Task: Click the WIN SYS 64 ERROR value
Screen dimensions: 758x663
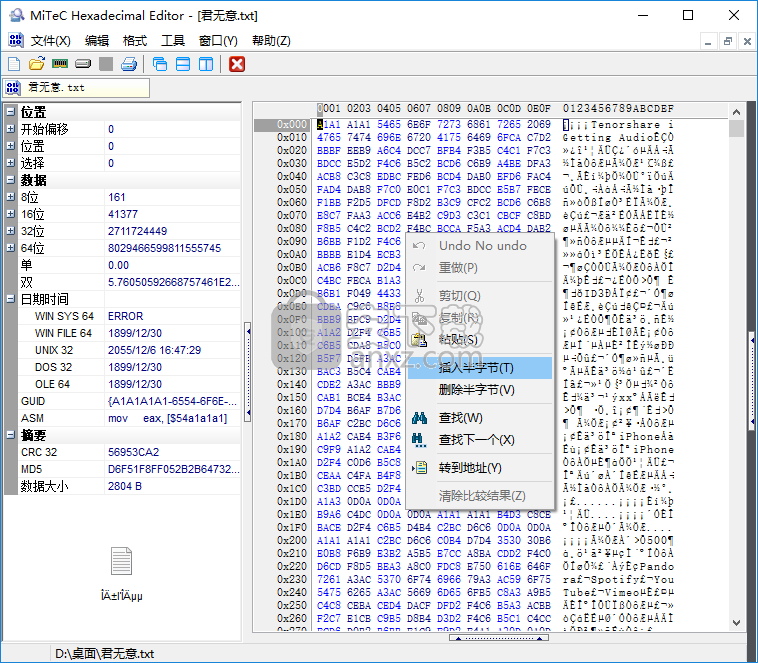Action: click(x=125, y=316)
